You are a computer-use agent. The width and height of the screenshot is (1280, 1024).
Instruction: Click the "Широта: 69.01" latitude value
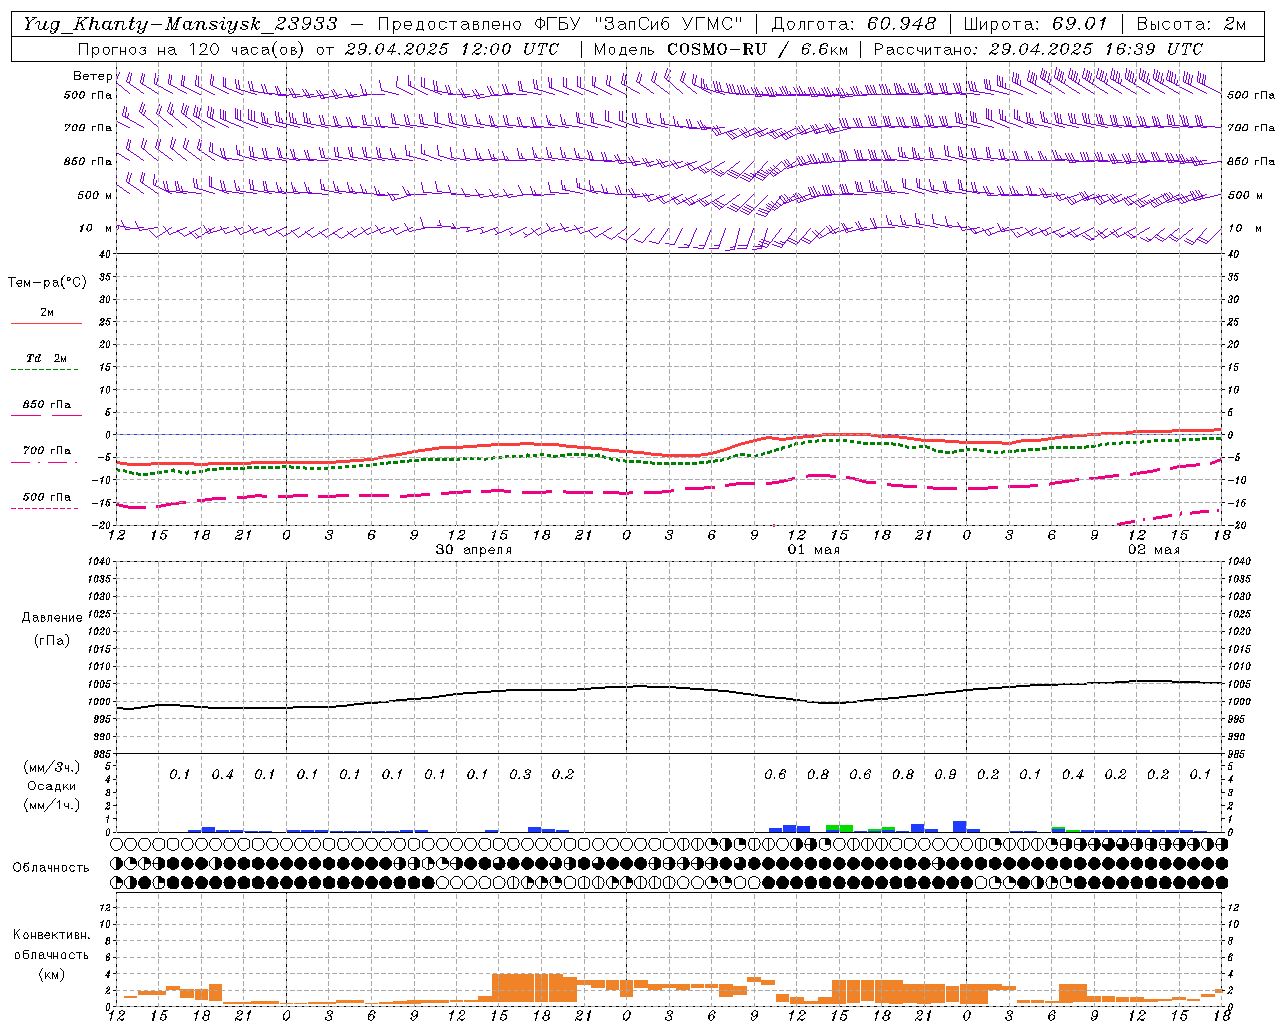point(1036,24)
